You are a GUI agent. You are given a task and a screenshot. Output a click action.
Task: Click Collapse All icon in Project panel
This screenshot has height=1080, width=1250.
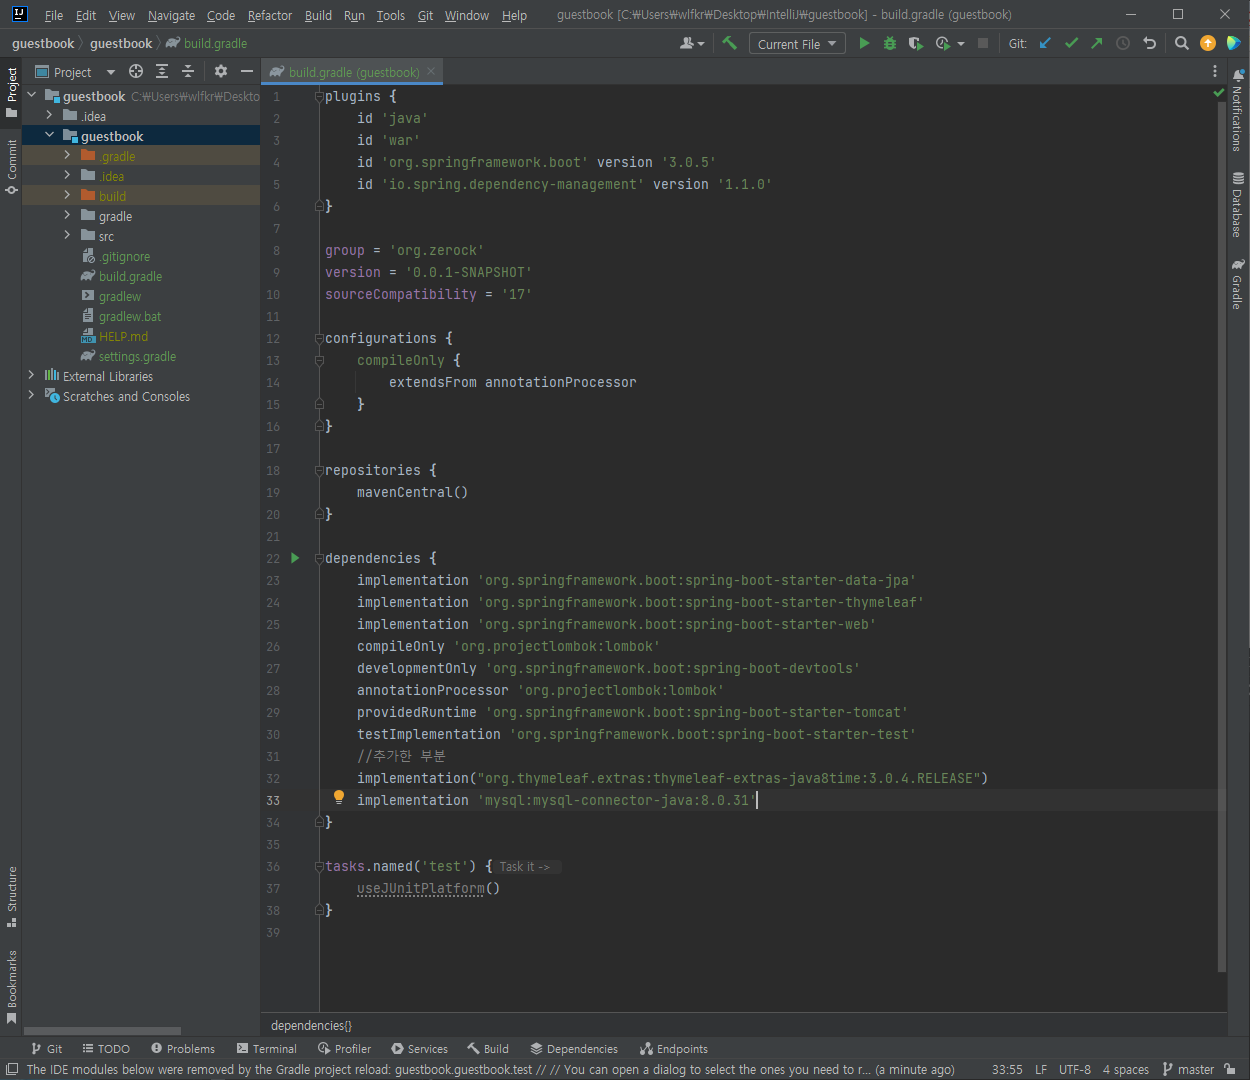click(x=188, y=71)
